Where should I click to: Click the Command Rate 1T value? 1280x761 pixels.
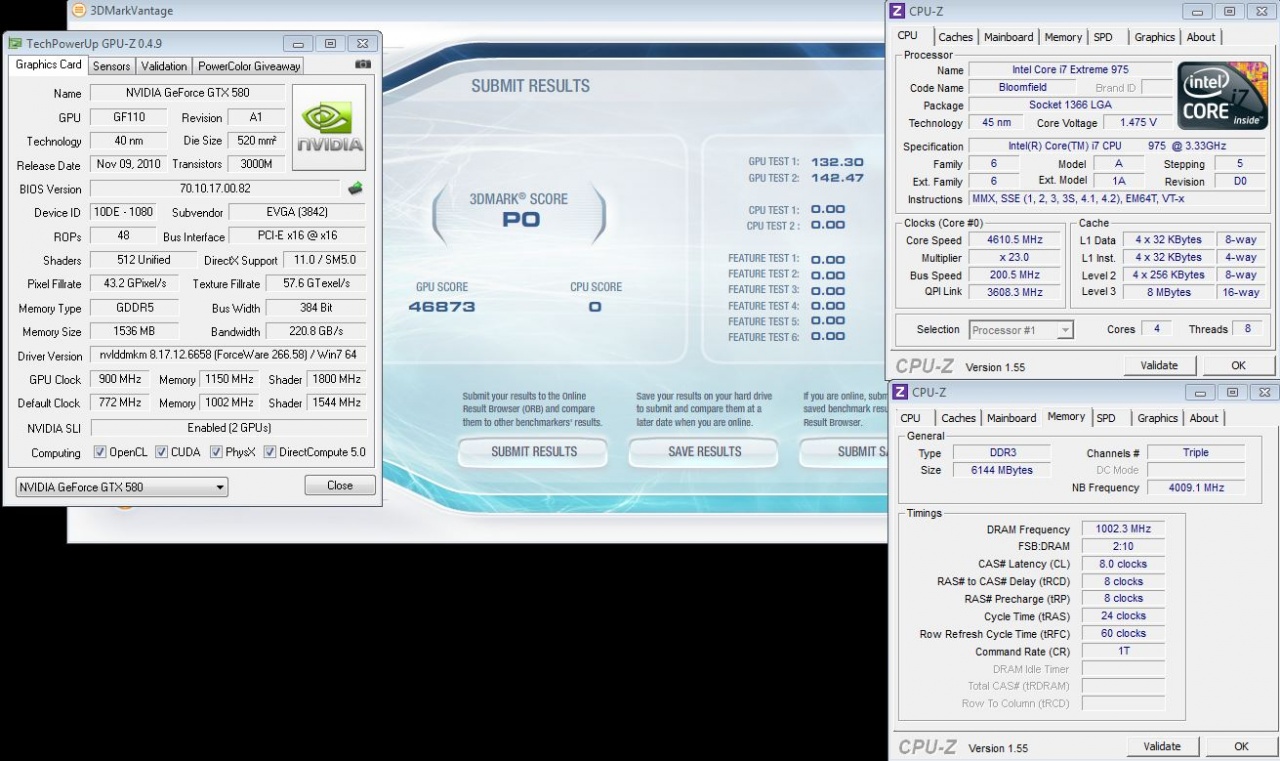point(1123,651)
